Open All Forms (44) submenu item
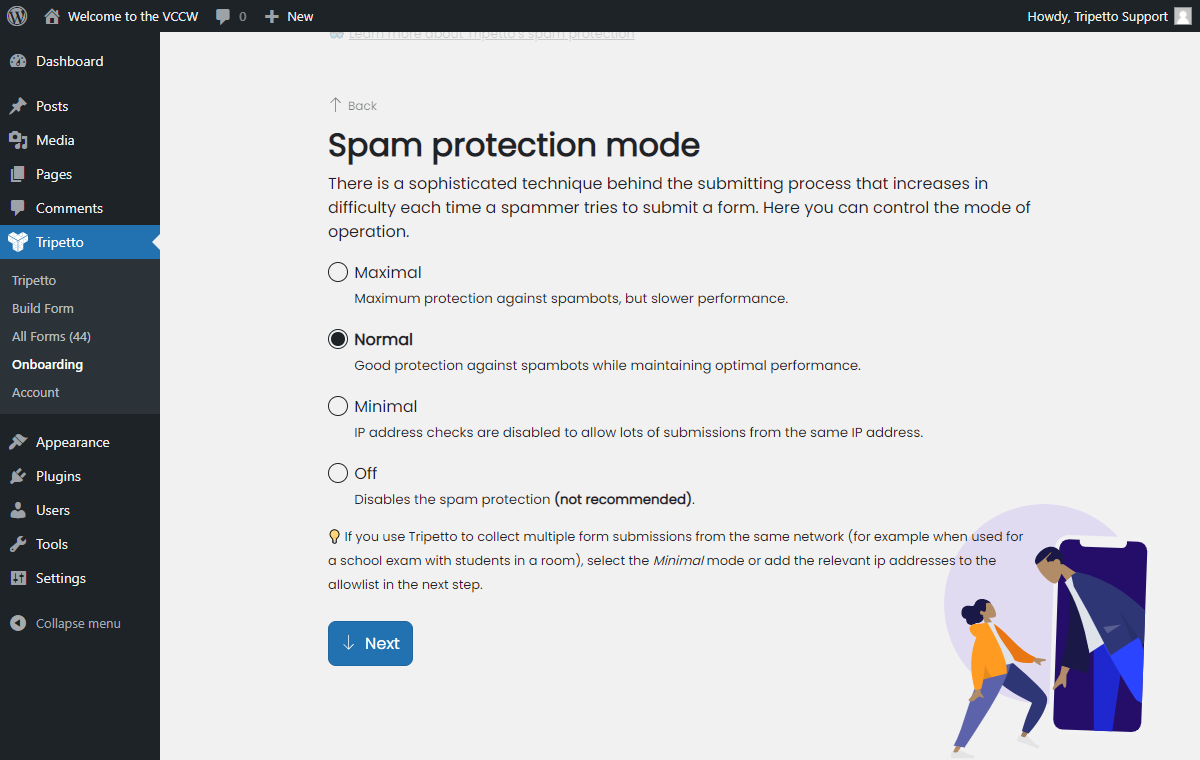The width and height of the screenshot is (1200, 760). [x=51, y=336]
